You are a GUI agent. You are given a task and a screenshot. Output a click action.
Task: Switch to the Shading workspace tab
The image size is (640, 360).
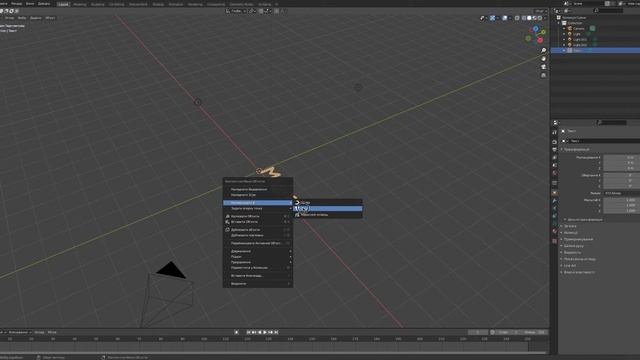[158, 4]
